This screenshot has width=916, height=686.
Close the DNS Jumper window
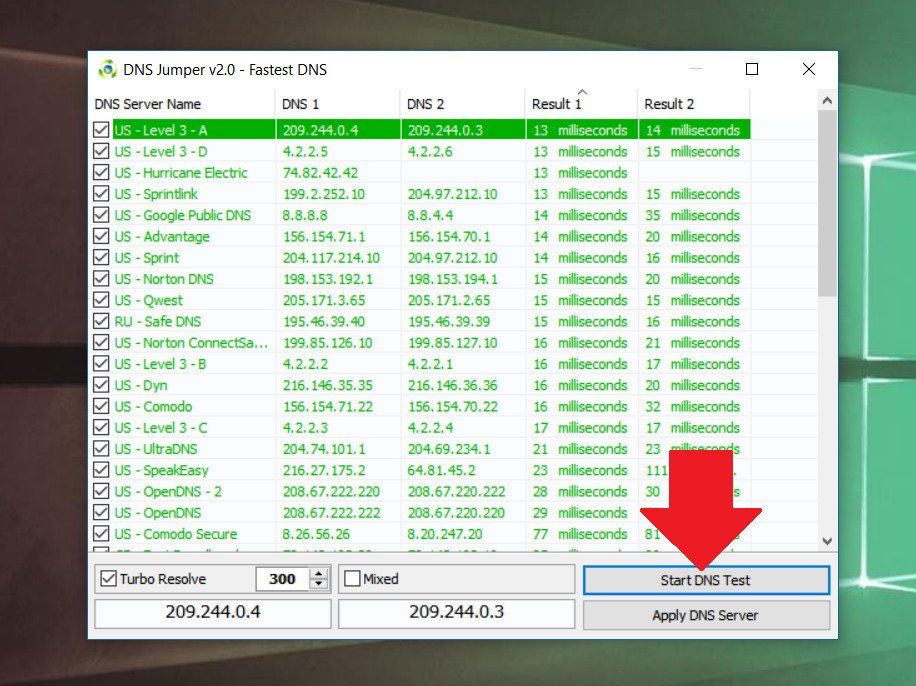809,69
